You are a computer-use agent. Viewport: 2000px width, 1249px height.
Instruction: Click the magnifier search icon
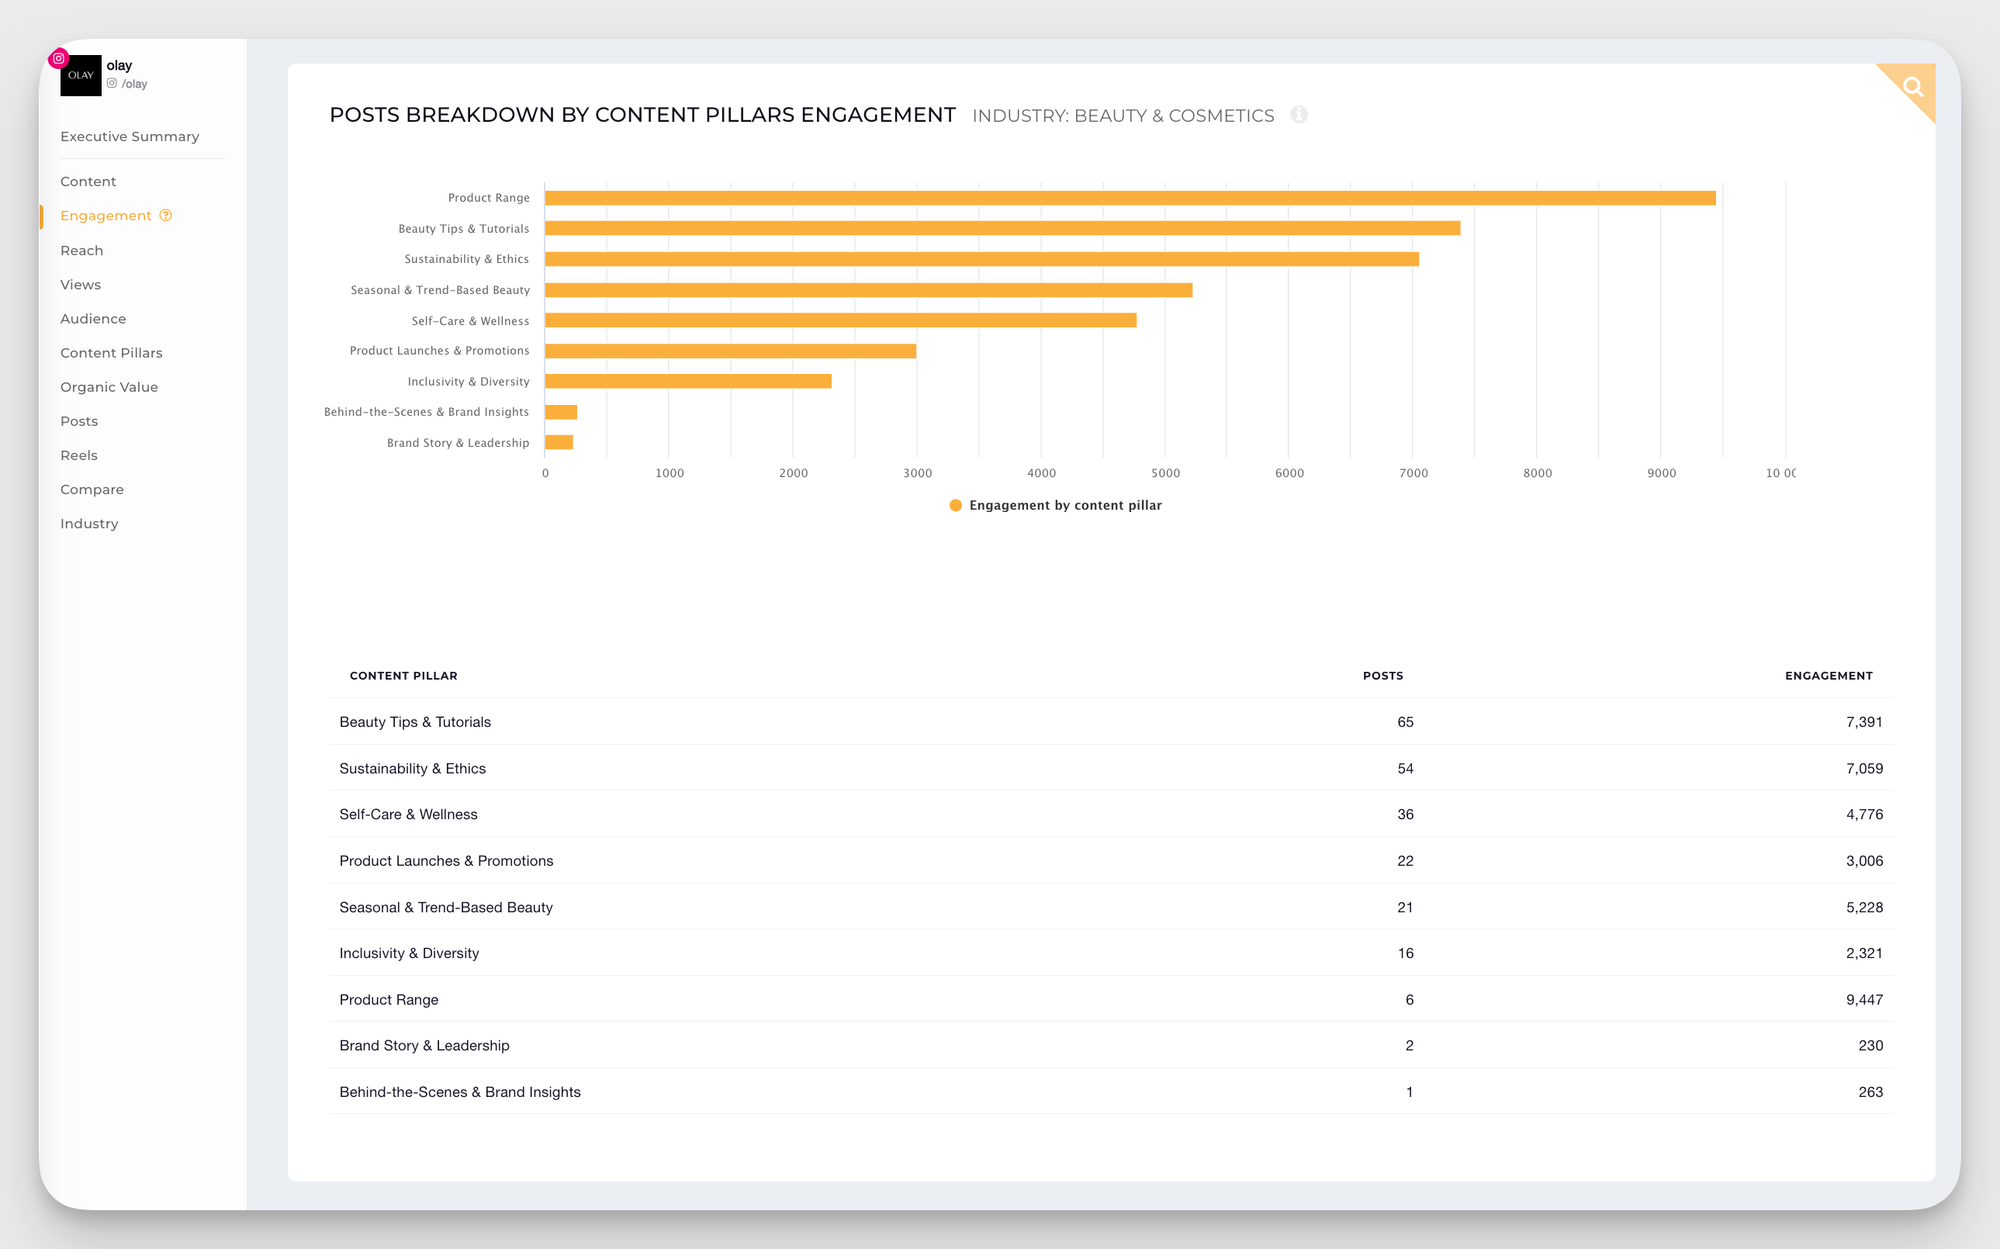pyautogui.click(x=1912, y=87)
